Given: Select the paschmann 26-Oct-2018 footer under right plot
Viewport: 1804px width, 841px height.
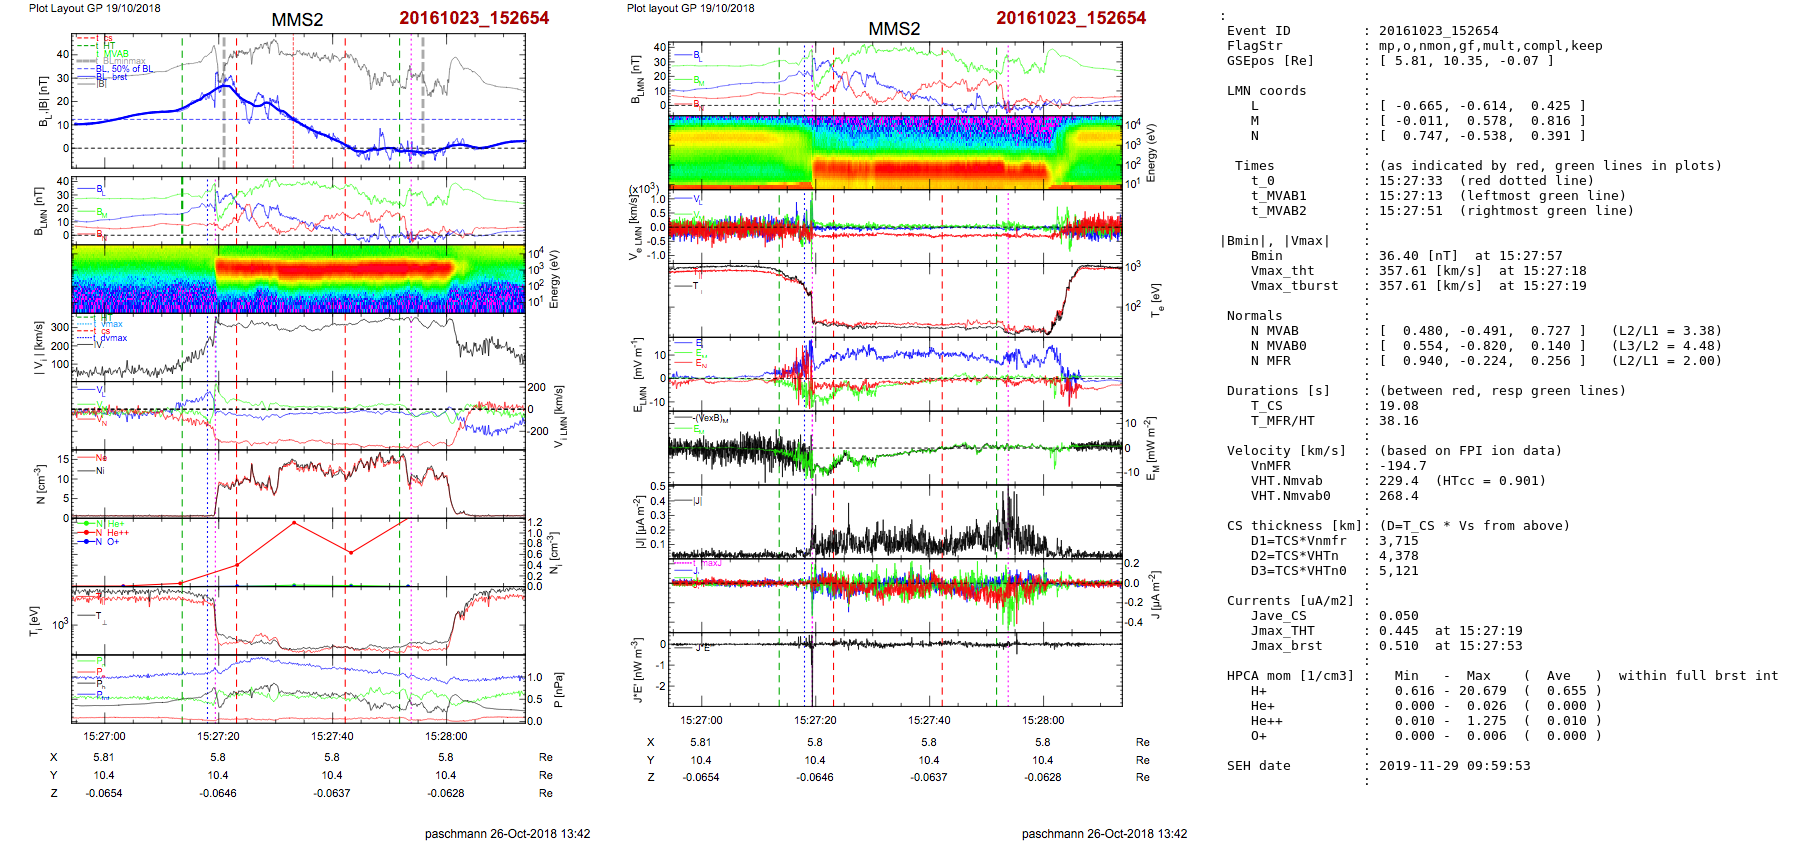Looking at the screenshot, I should point(1104,833).
